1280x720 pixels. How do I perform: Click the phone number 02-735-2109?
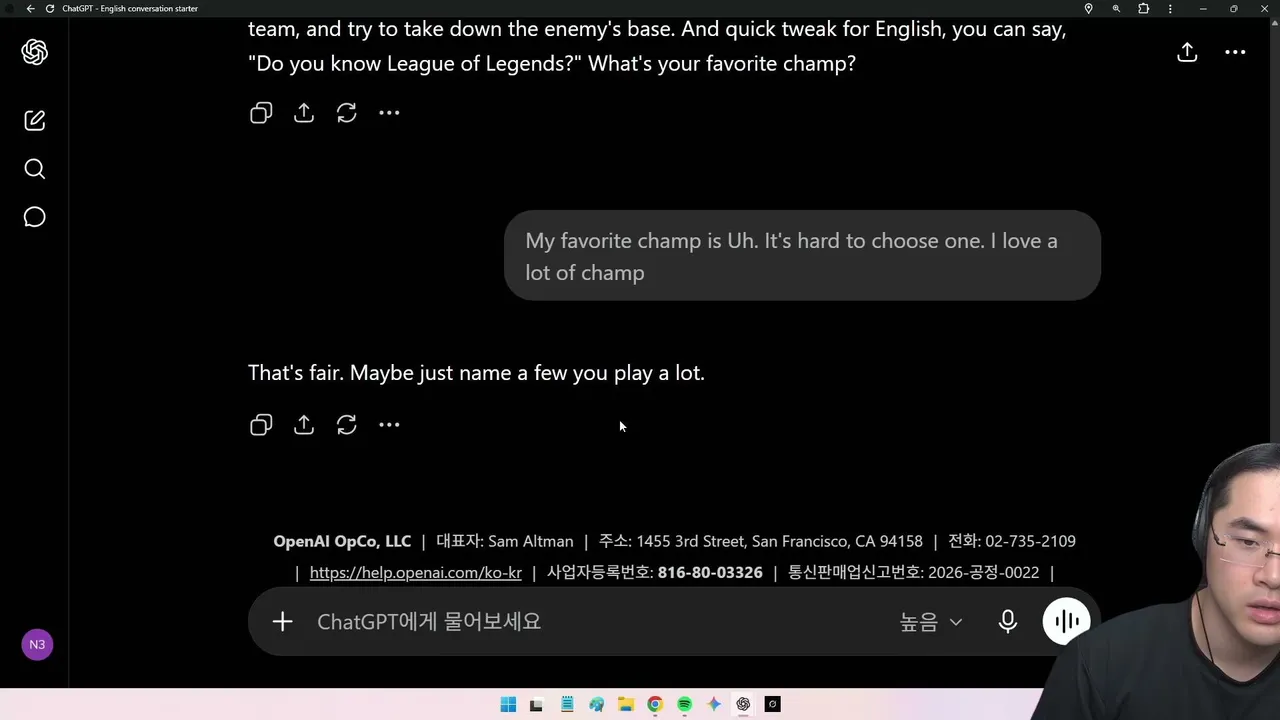click(1030, 541)
